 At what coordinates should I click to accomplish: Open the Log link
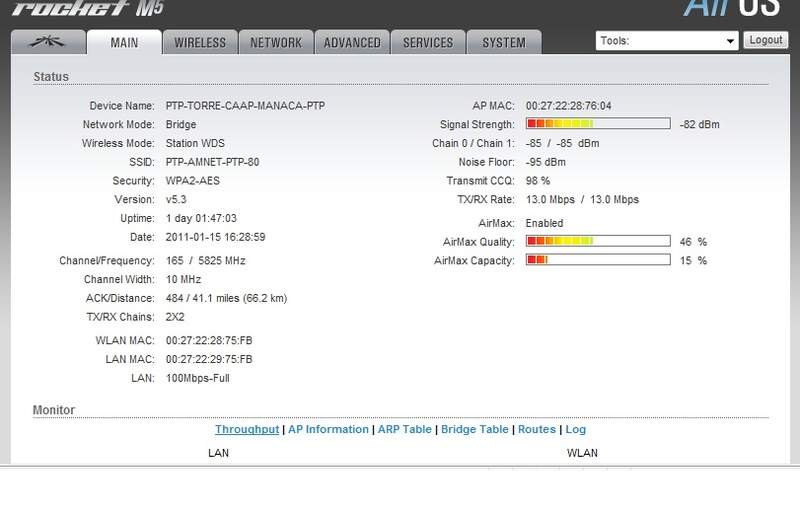tap(576, 429)
